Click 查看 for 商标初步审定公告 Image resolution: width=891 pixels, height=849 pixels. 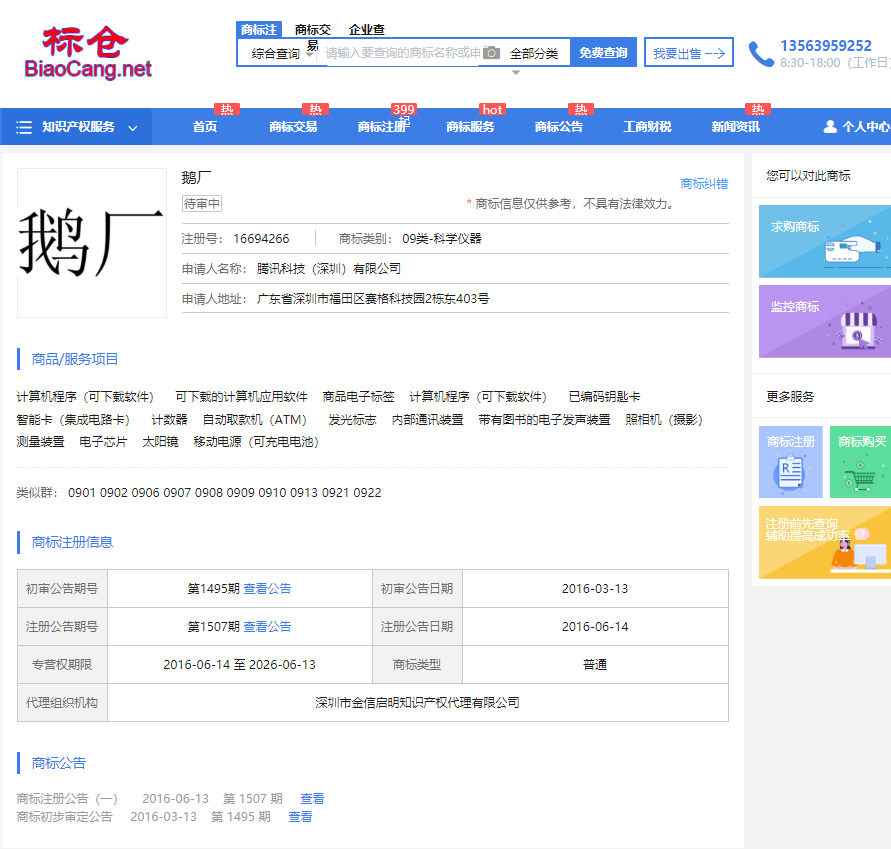[x=300, y=817]
